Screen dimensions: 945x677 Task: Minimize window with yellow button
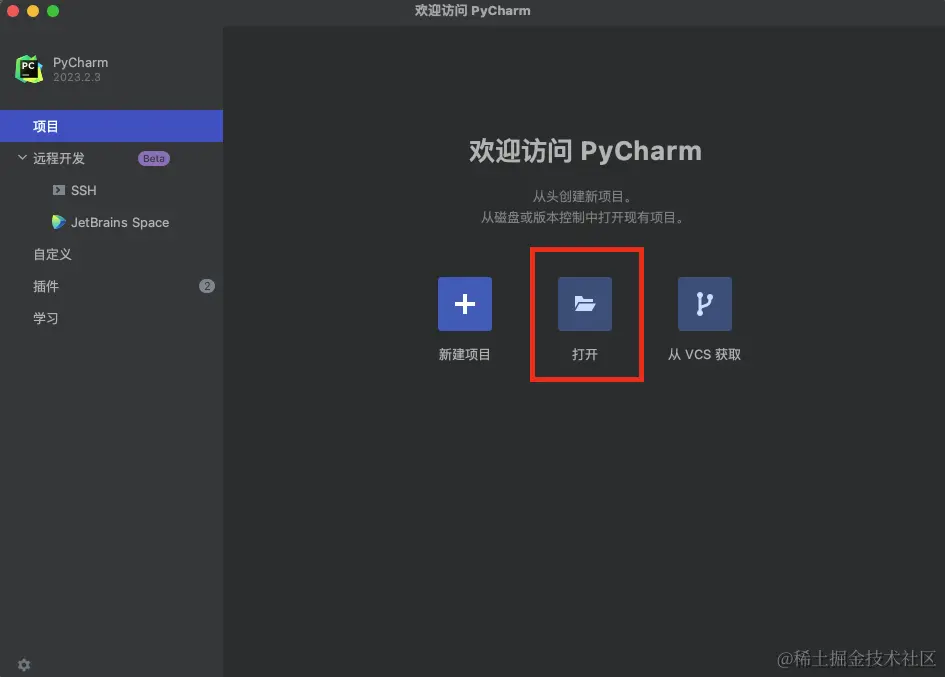tap(33, 11)
